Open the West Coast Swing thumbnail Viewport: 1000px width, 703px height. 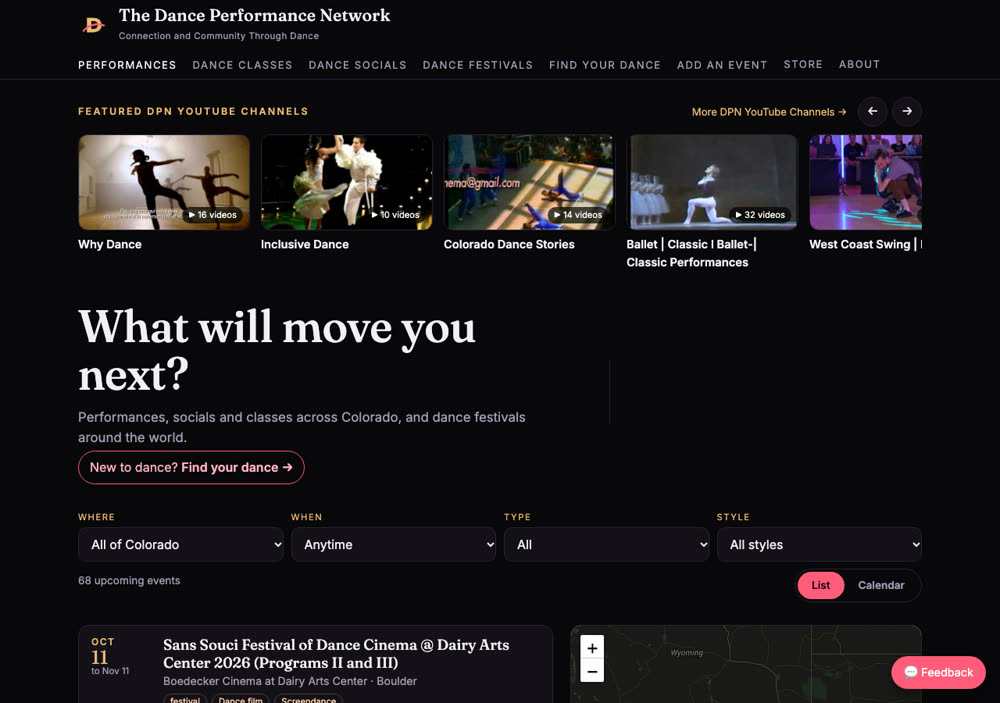(x=865, y=182)
